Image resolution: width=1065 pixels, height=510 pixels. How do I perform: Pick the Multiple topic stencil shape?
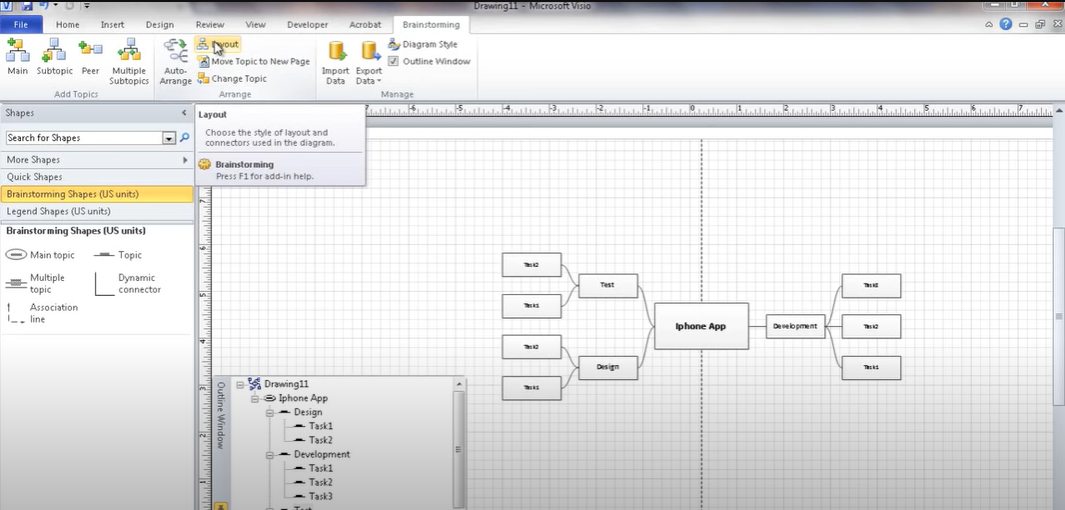pos(35,284)
